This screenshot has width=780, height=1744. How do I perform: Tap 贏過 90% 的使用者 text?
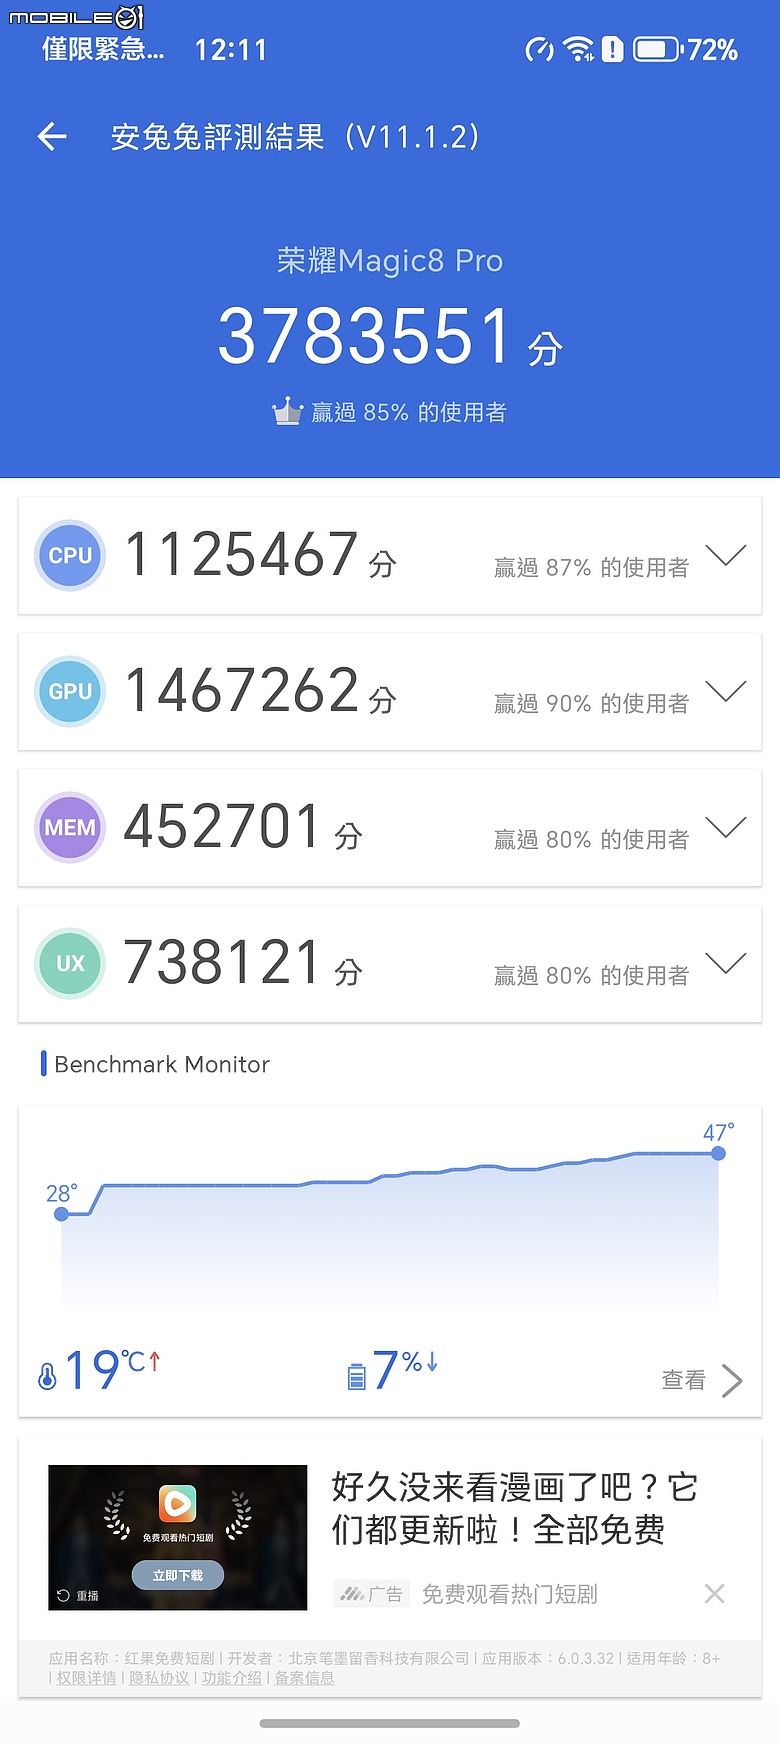[x=591, y=704]
